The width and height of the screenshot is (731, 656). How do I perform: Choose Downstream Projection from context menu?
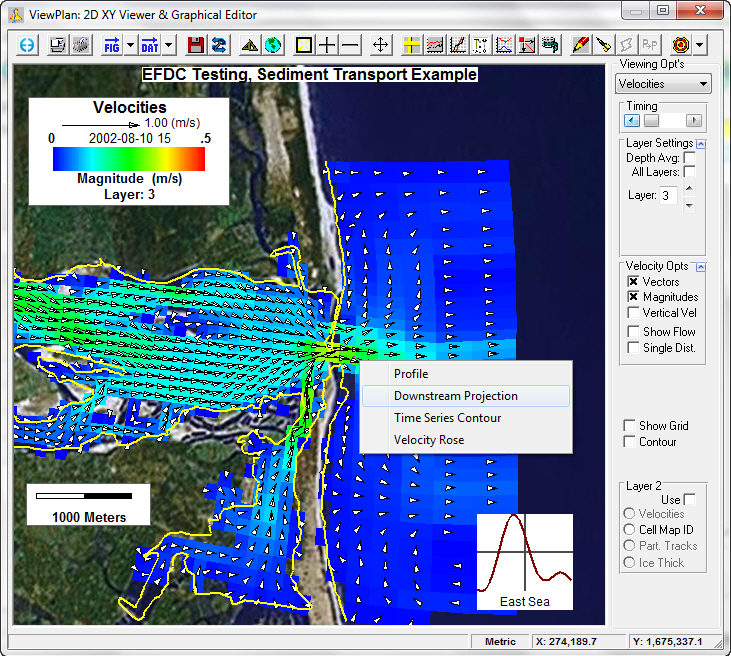pyautogui.click(x=455, y=396)
